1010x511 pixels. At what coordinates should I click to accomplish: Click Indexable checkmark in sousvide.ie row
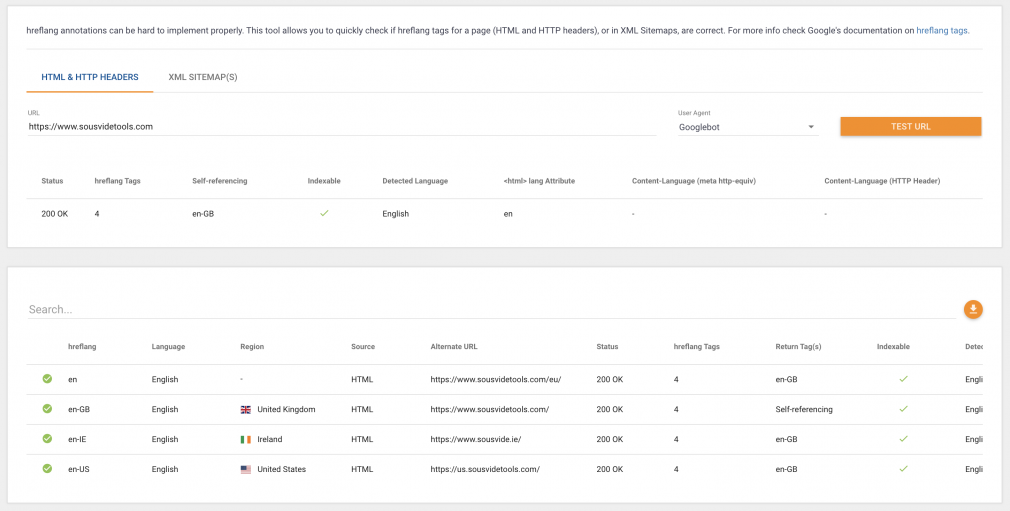point(903,439)
